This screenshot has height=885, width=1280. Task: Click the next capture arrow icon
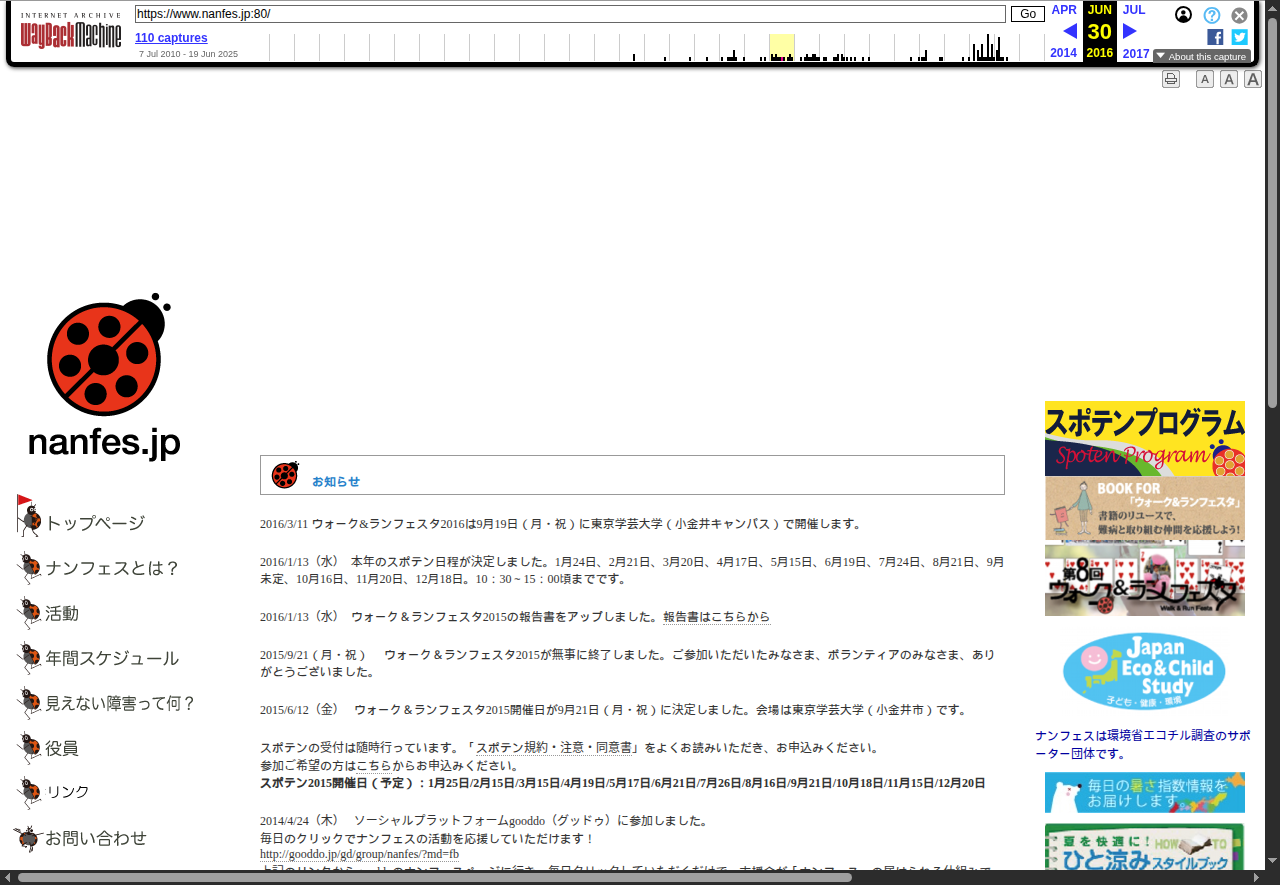[x=1130, y=31]
